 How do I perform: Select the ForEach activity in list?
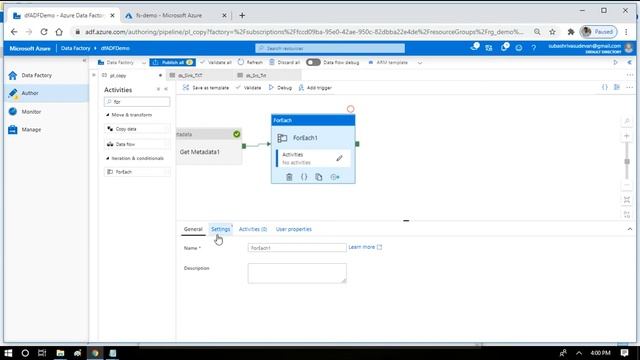click(137, 172)
